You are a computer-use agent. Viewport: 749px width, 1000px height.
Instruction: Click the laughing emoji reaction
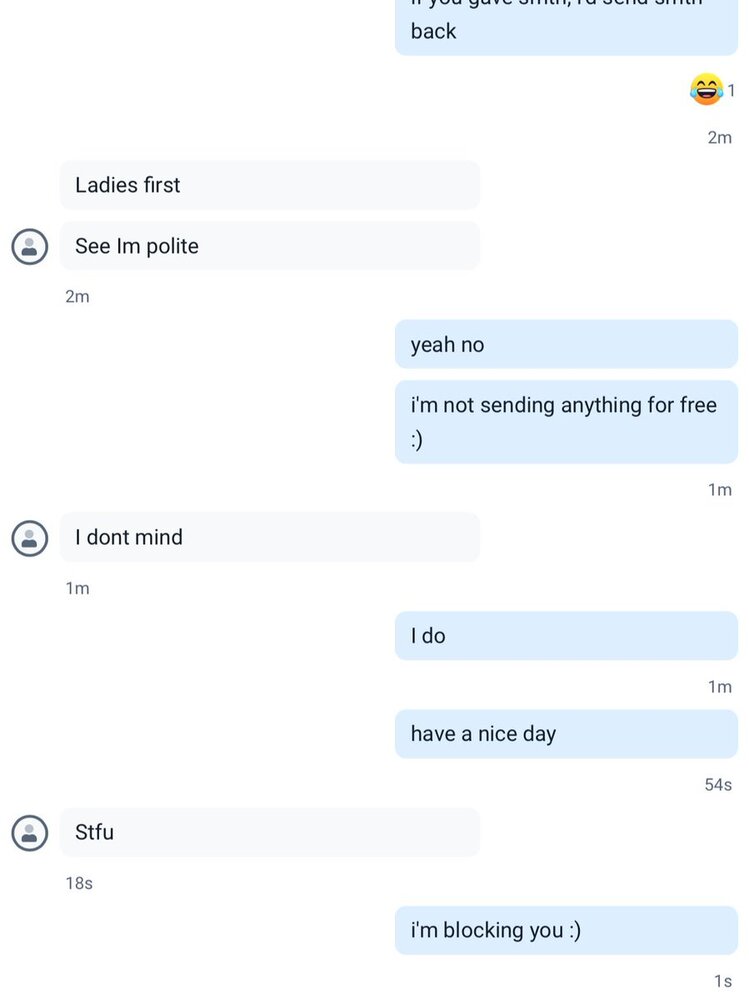tap(706, 90)
